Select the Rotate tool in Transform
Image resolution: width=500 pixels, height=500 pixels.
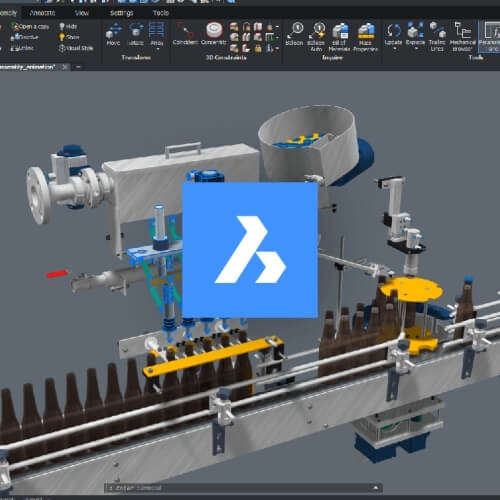[x=136, y=34]
